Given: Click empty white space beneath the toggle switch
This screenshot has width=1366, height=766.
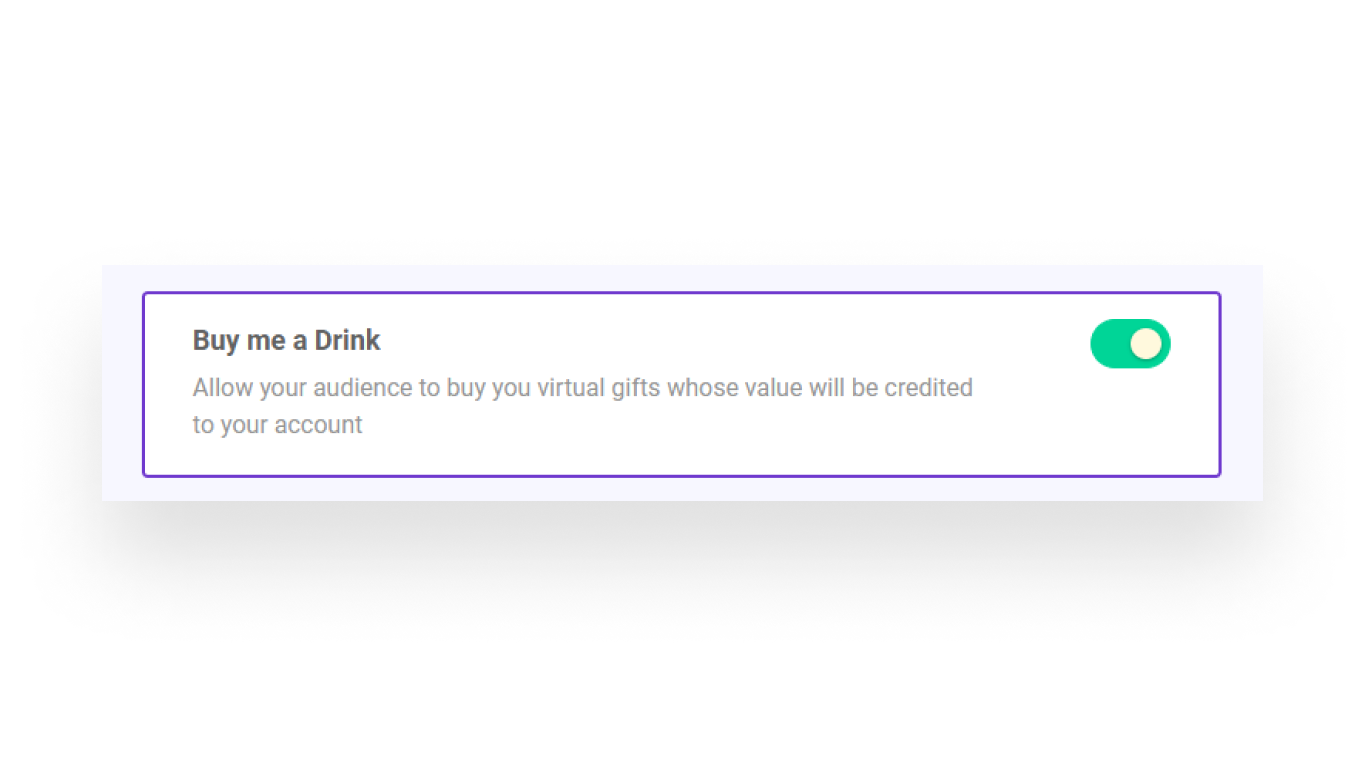Looking at the screenshot, I should (x=1130, y=420).
